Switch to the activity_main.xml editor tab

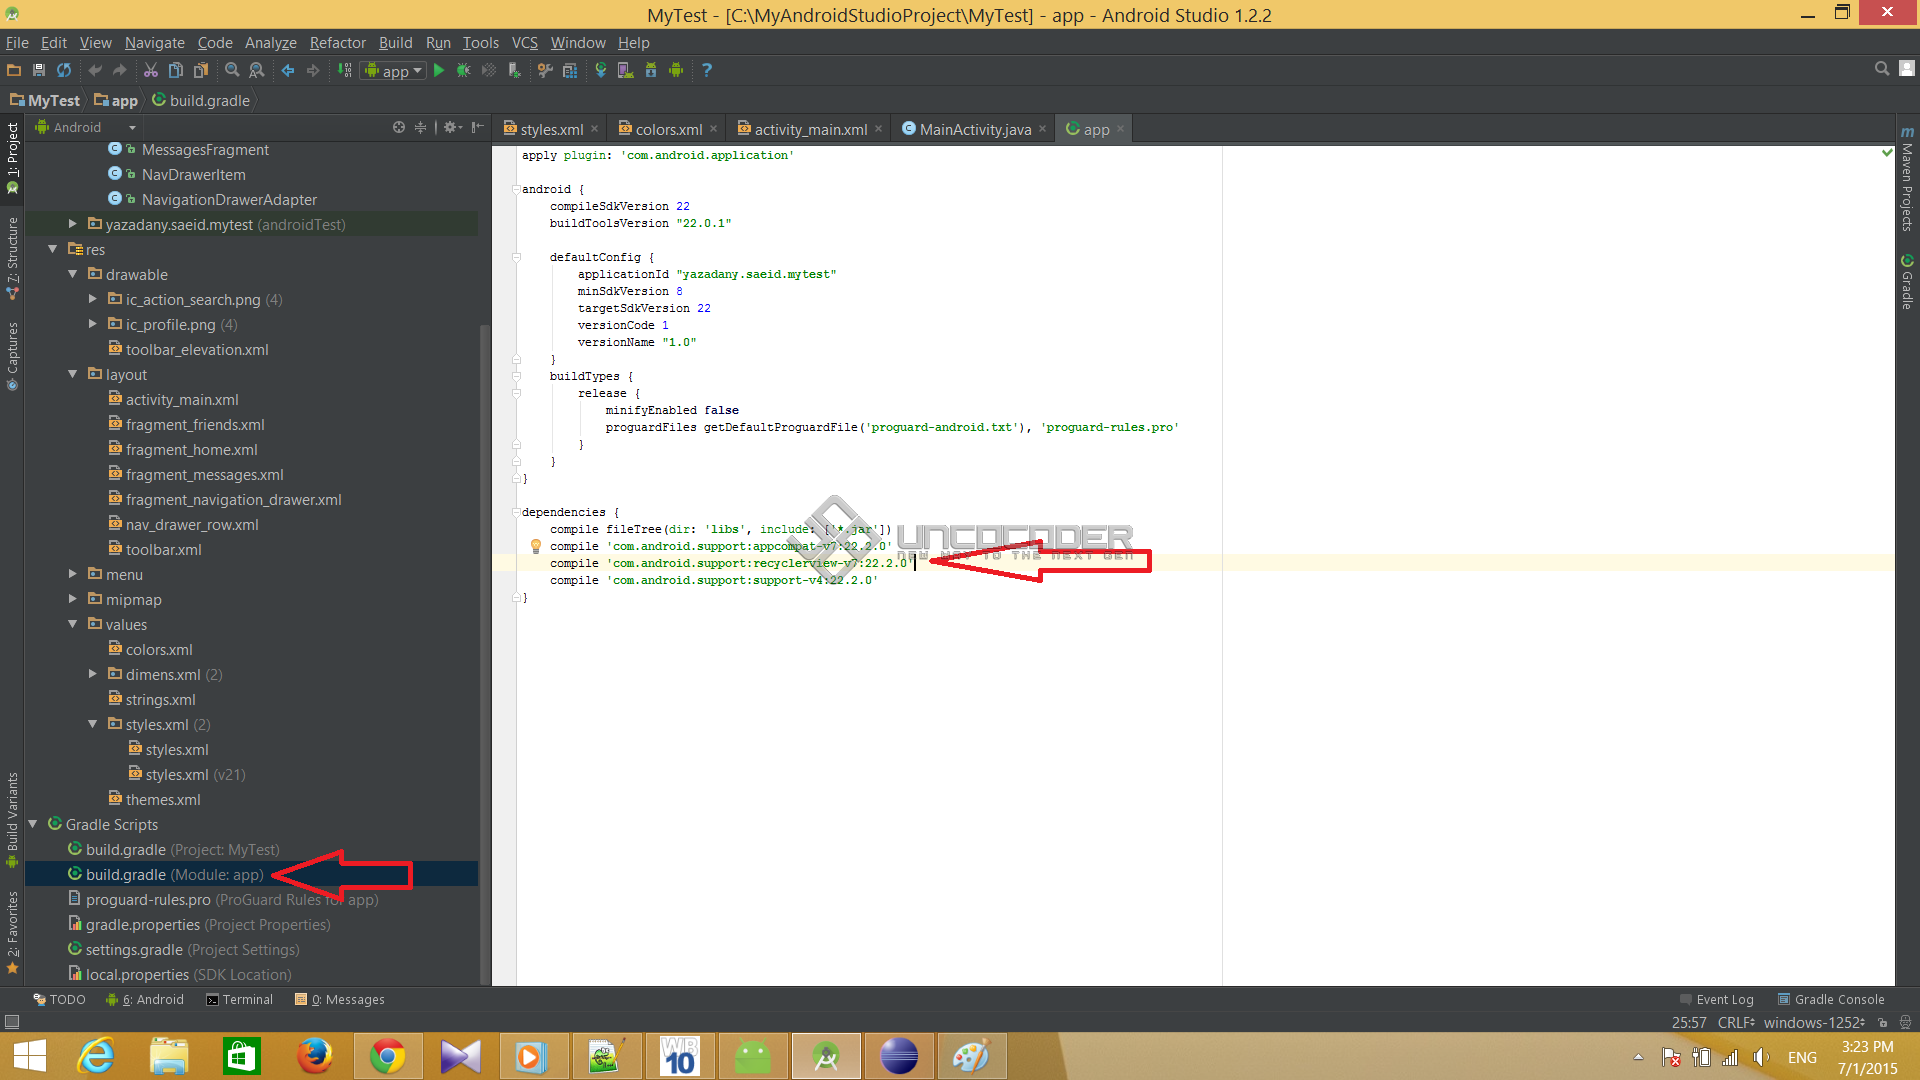pyautogui.click(x=810, y=129)
